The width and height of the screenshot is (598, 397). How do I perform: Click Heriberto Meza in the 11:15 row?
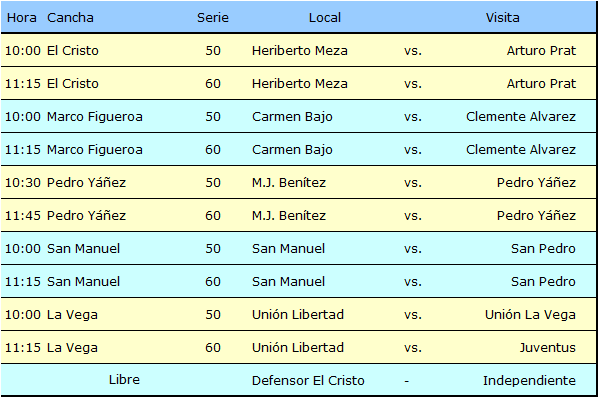point(300,84)
